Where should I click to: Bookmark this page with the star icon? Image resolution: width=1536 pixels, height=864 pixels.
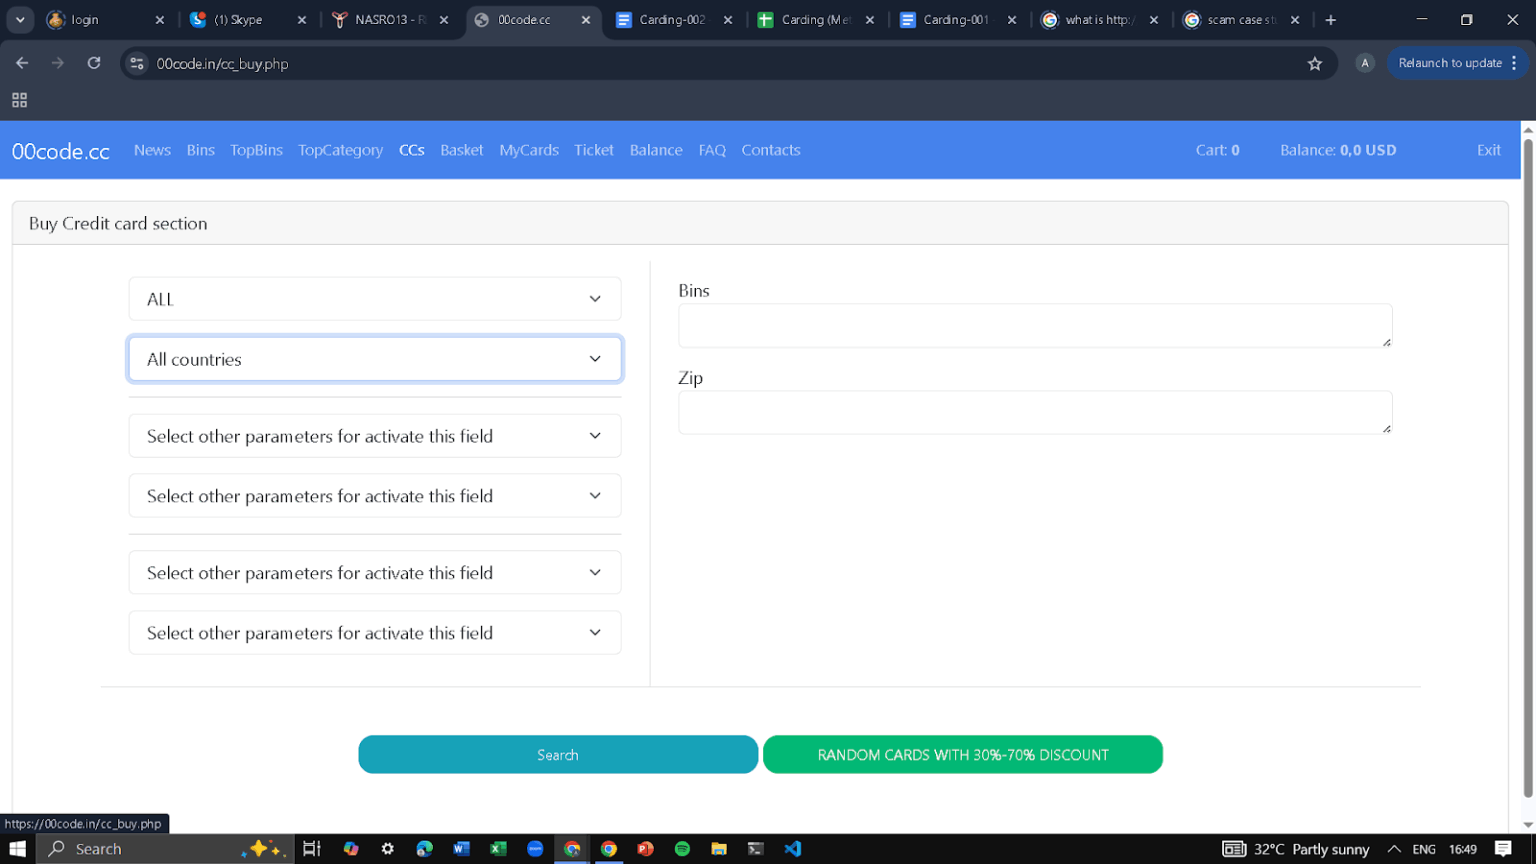[x=1315, y=62]
